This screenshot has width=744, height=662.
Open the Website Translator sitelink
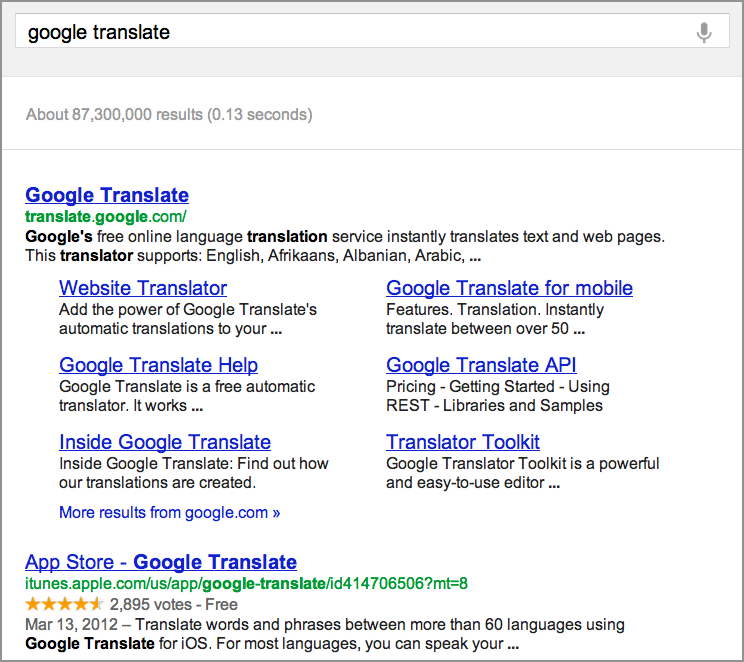tap(143, 288)
